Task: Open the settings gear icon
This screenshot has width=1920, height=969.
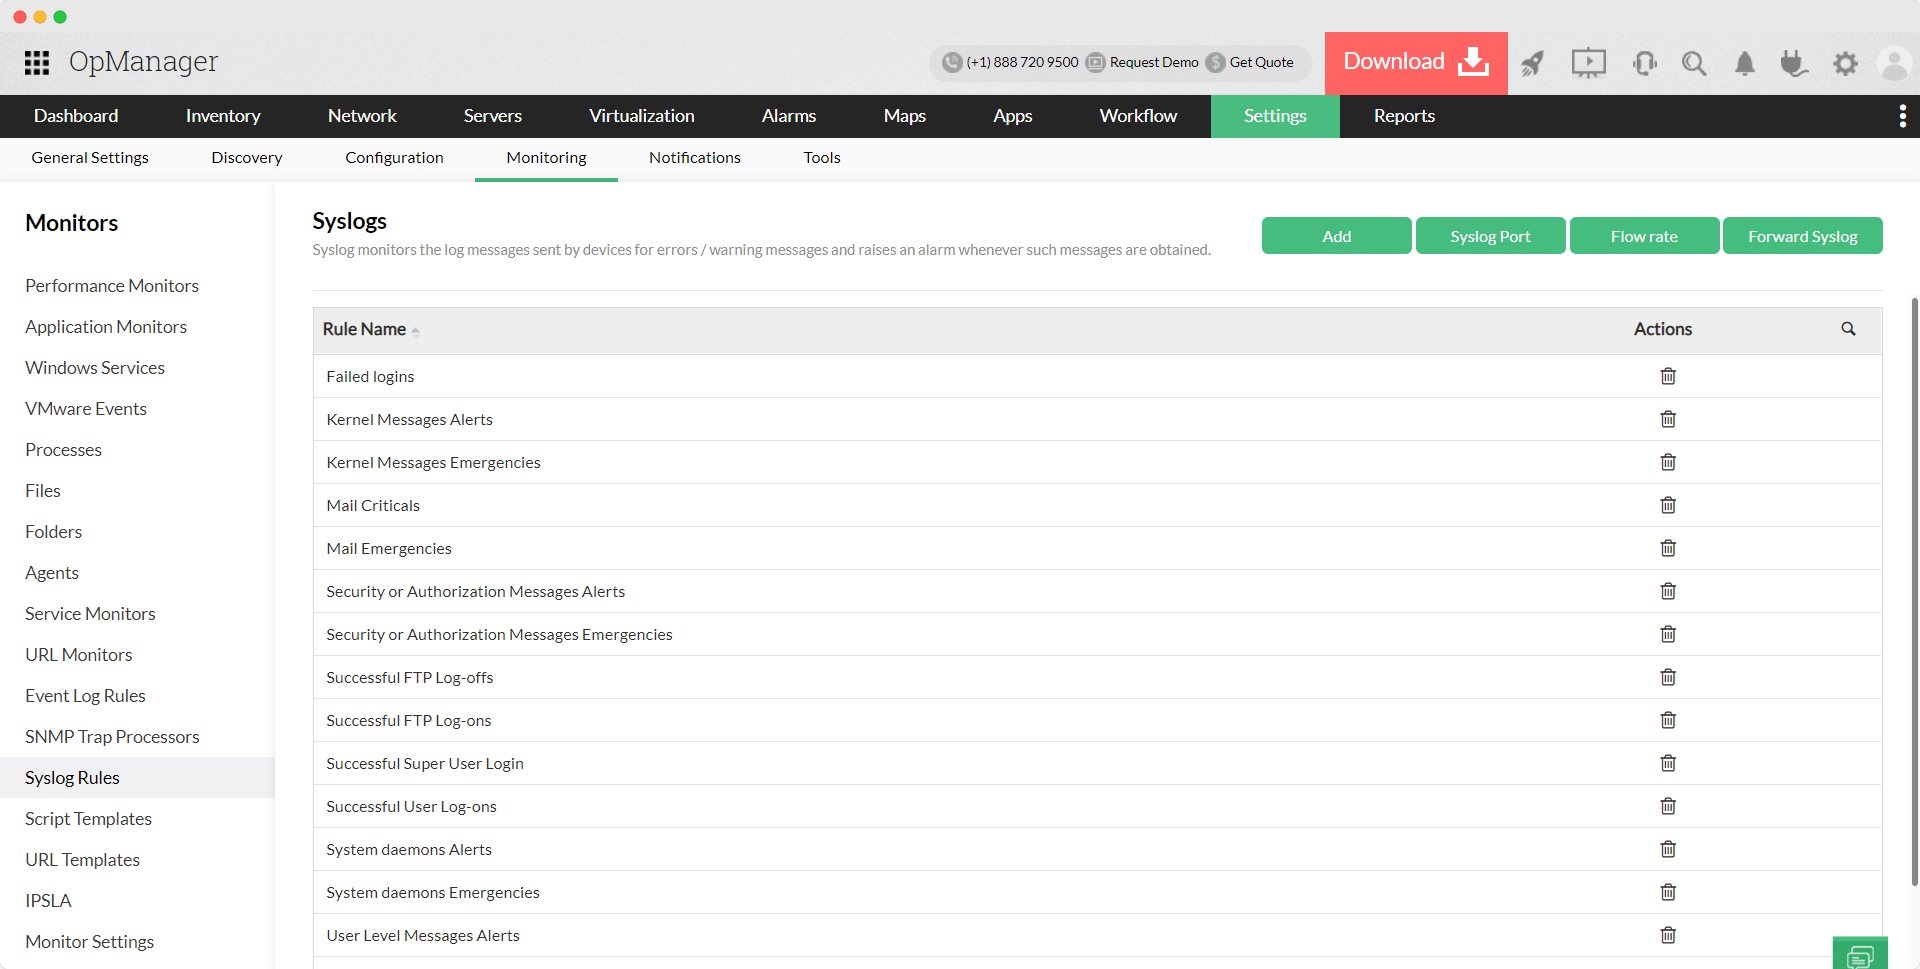Action: click(x=1845, y=63)
